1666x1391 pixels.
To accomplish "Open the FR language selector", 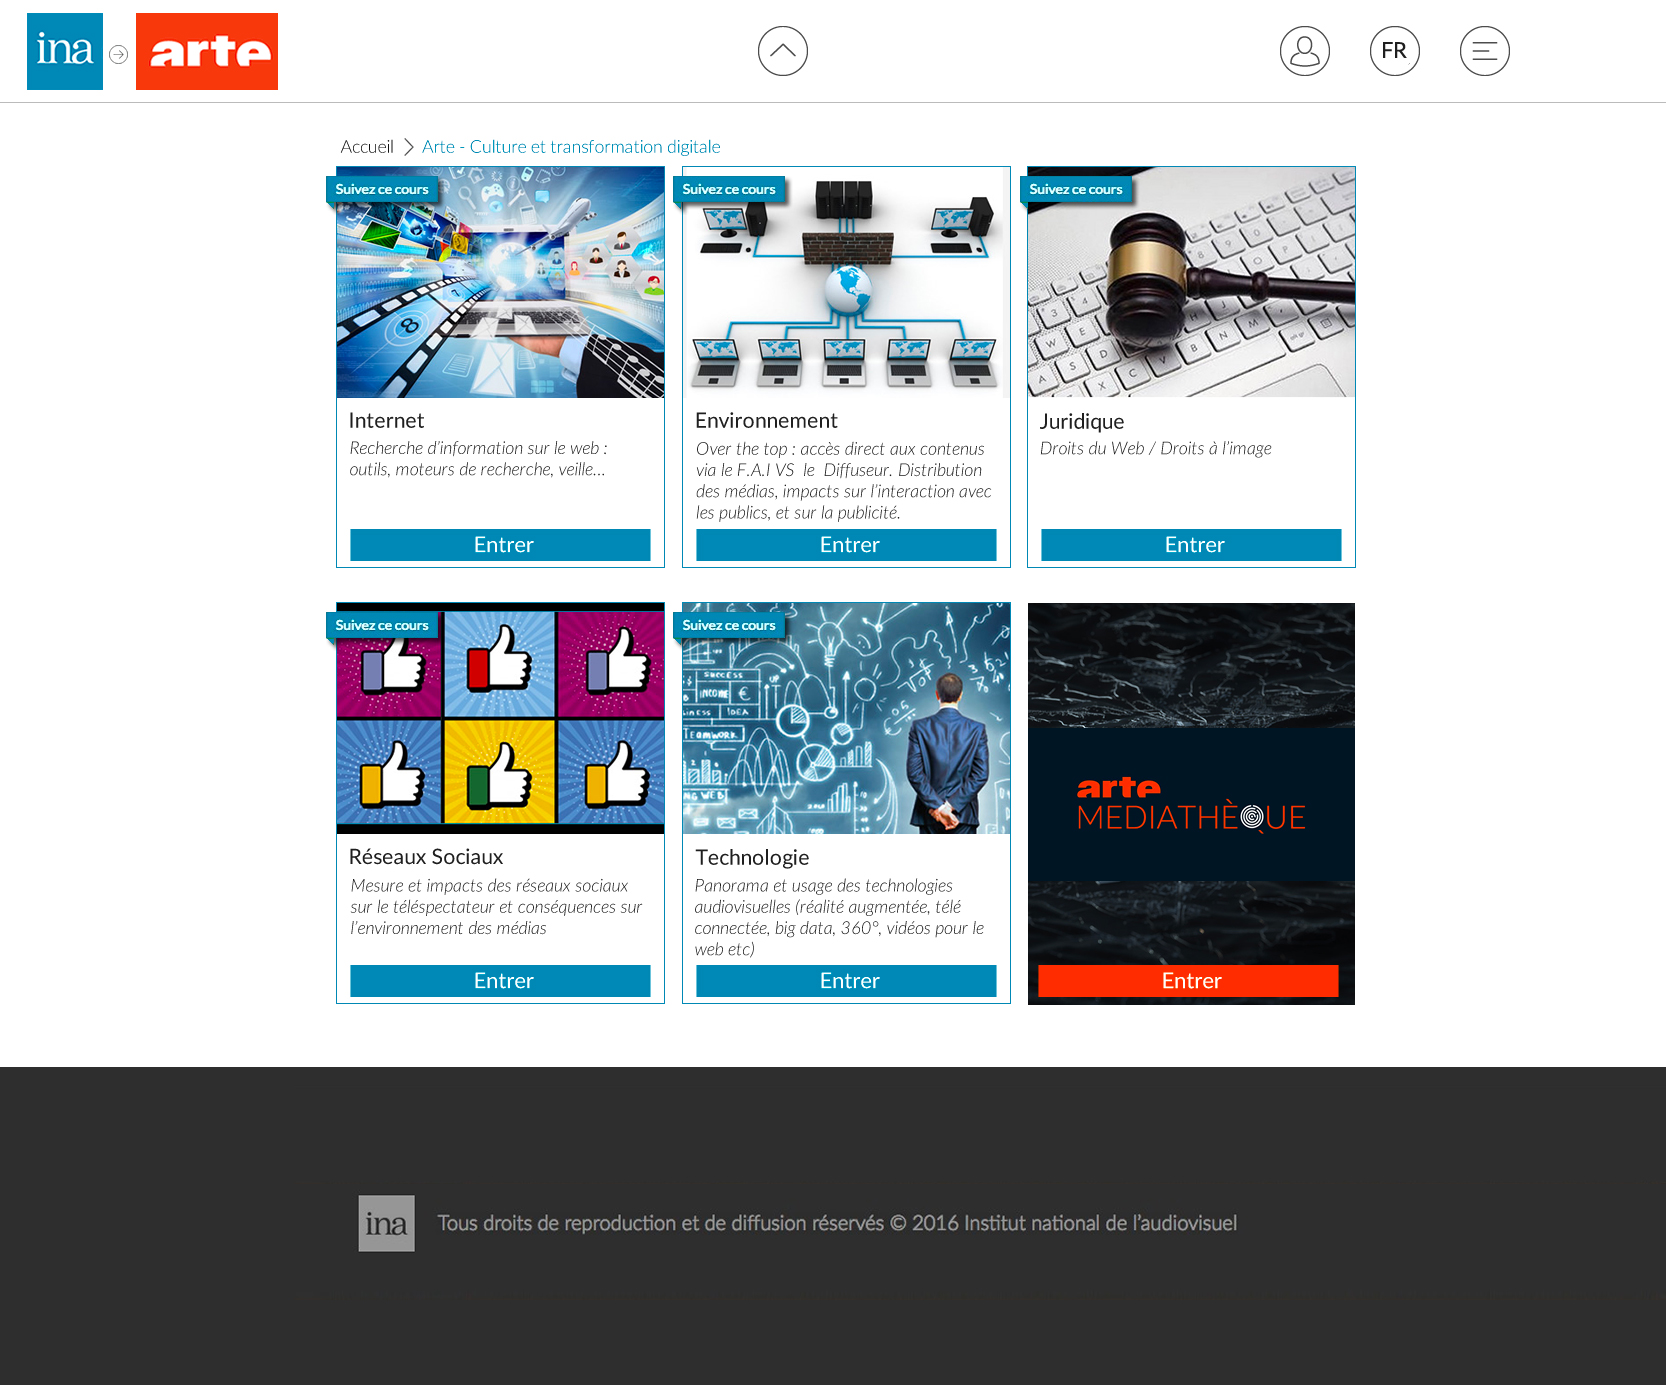I will tap(1395, 51).
